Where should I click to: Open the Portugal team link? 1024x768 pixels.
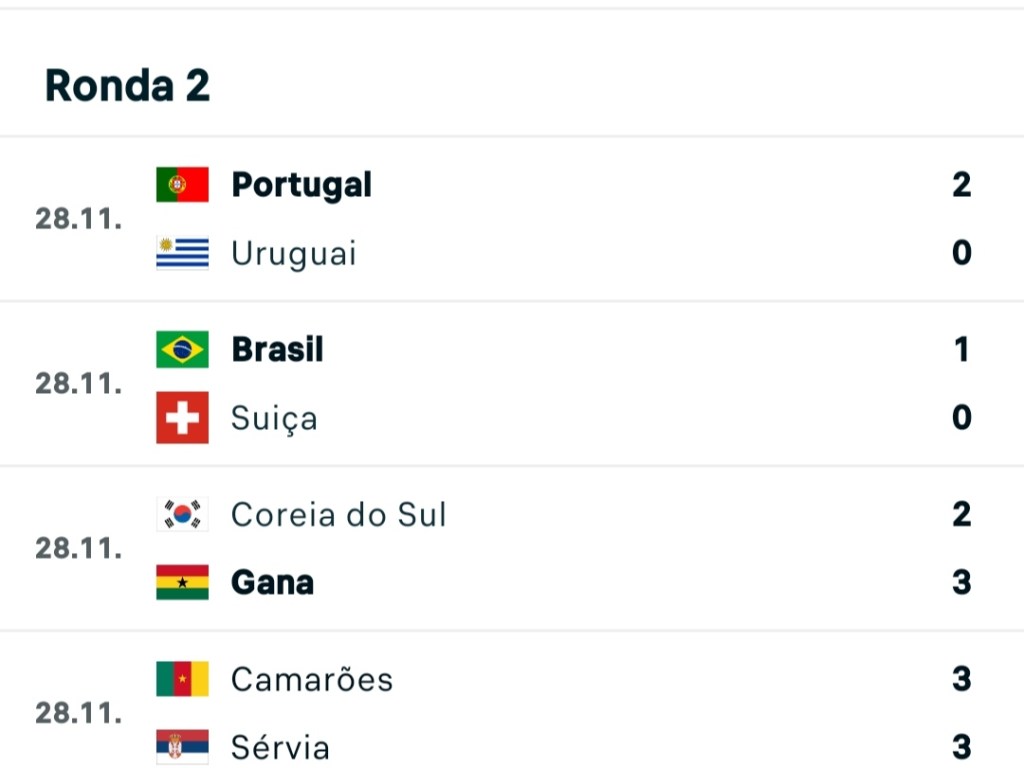(301, 185)
